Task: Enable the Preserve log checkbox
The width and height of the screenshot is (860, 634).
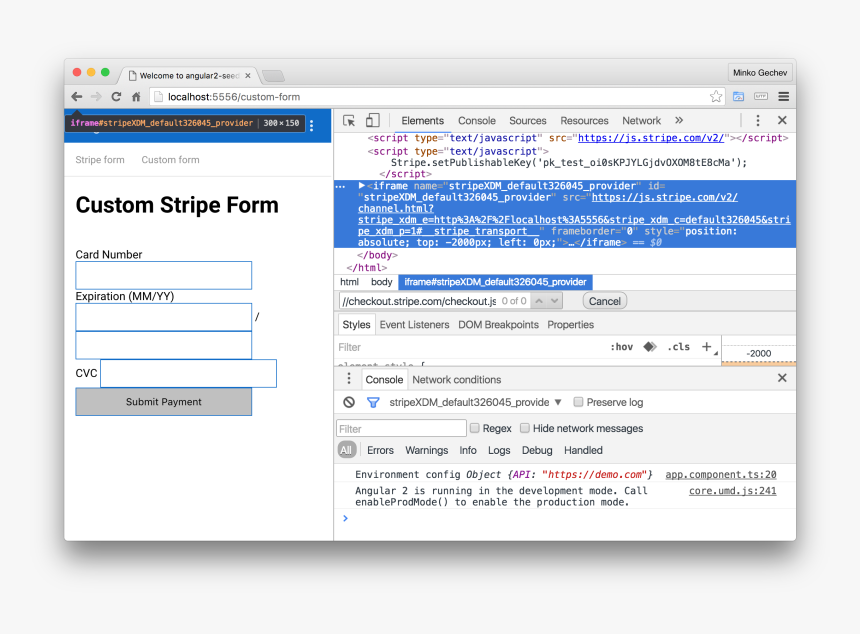Action: (x=578, y=401)
